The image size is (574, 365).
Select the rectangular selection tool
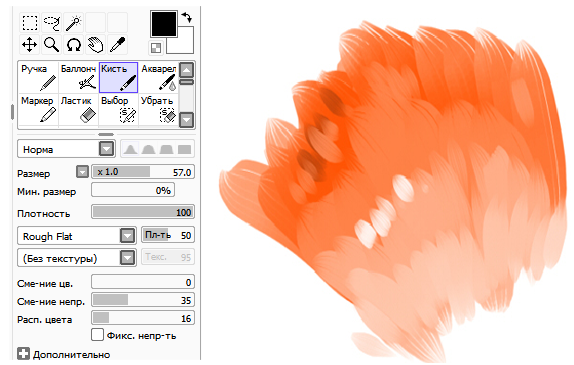(x=30, y=23)
